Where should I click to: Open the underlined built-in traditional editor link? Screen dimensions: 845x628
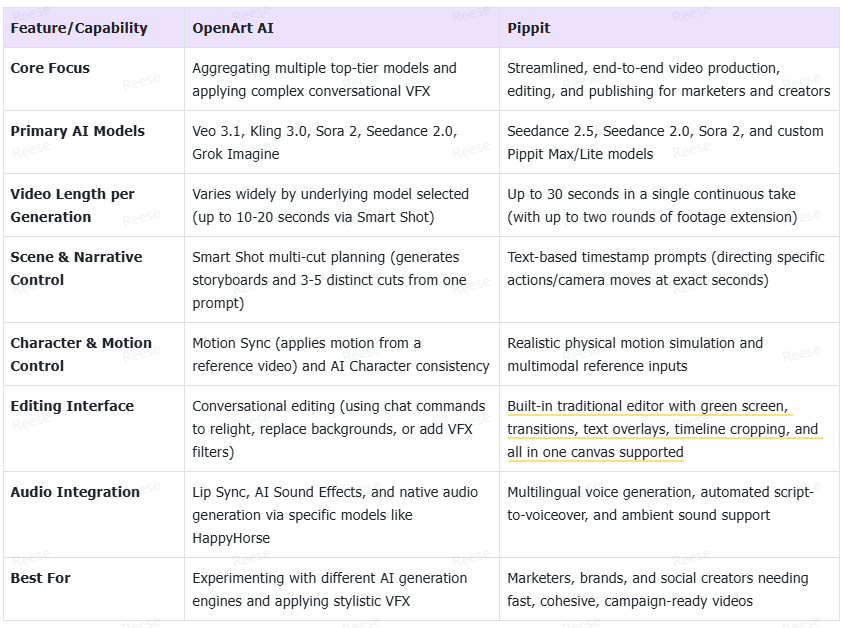[662, 429]
